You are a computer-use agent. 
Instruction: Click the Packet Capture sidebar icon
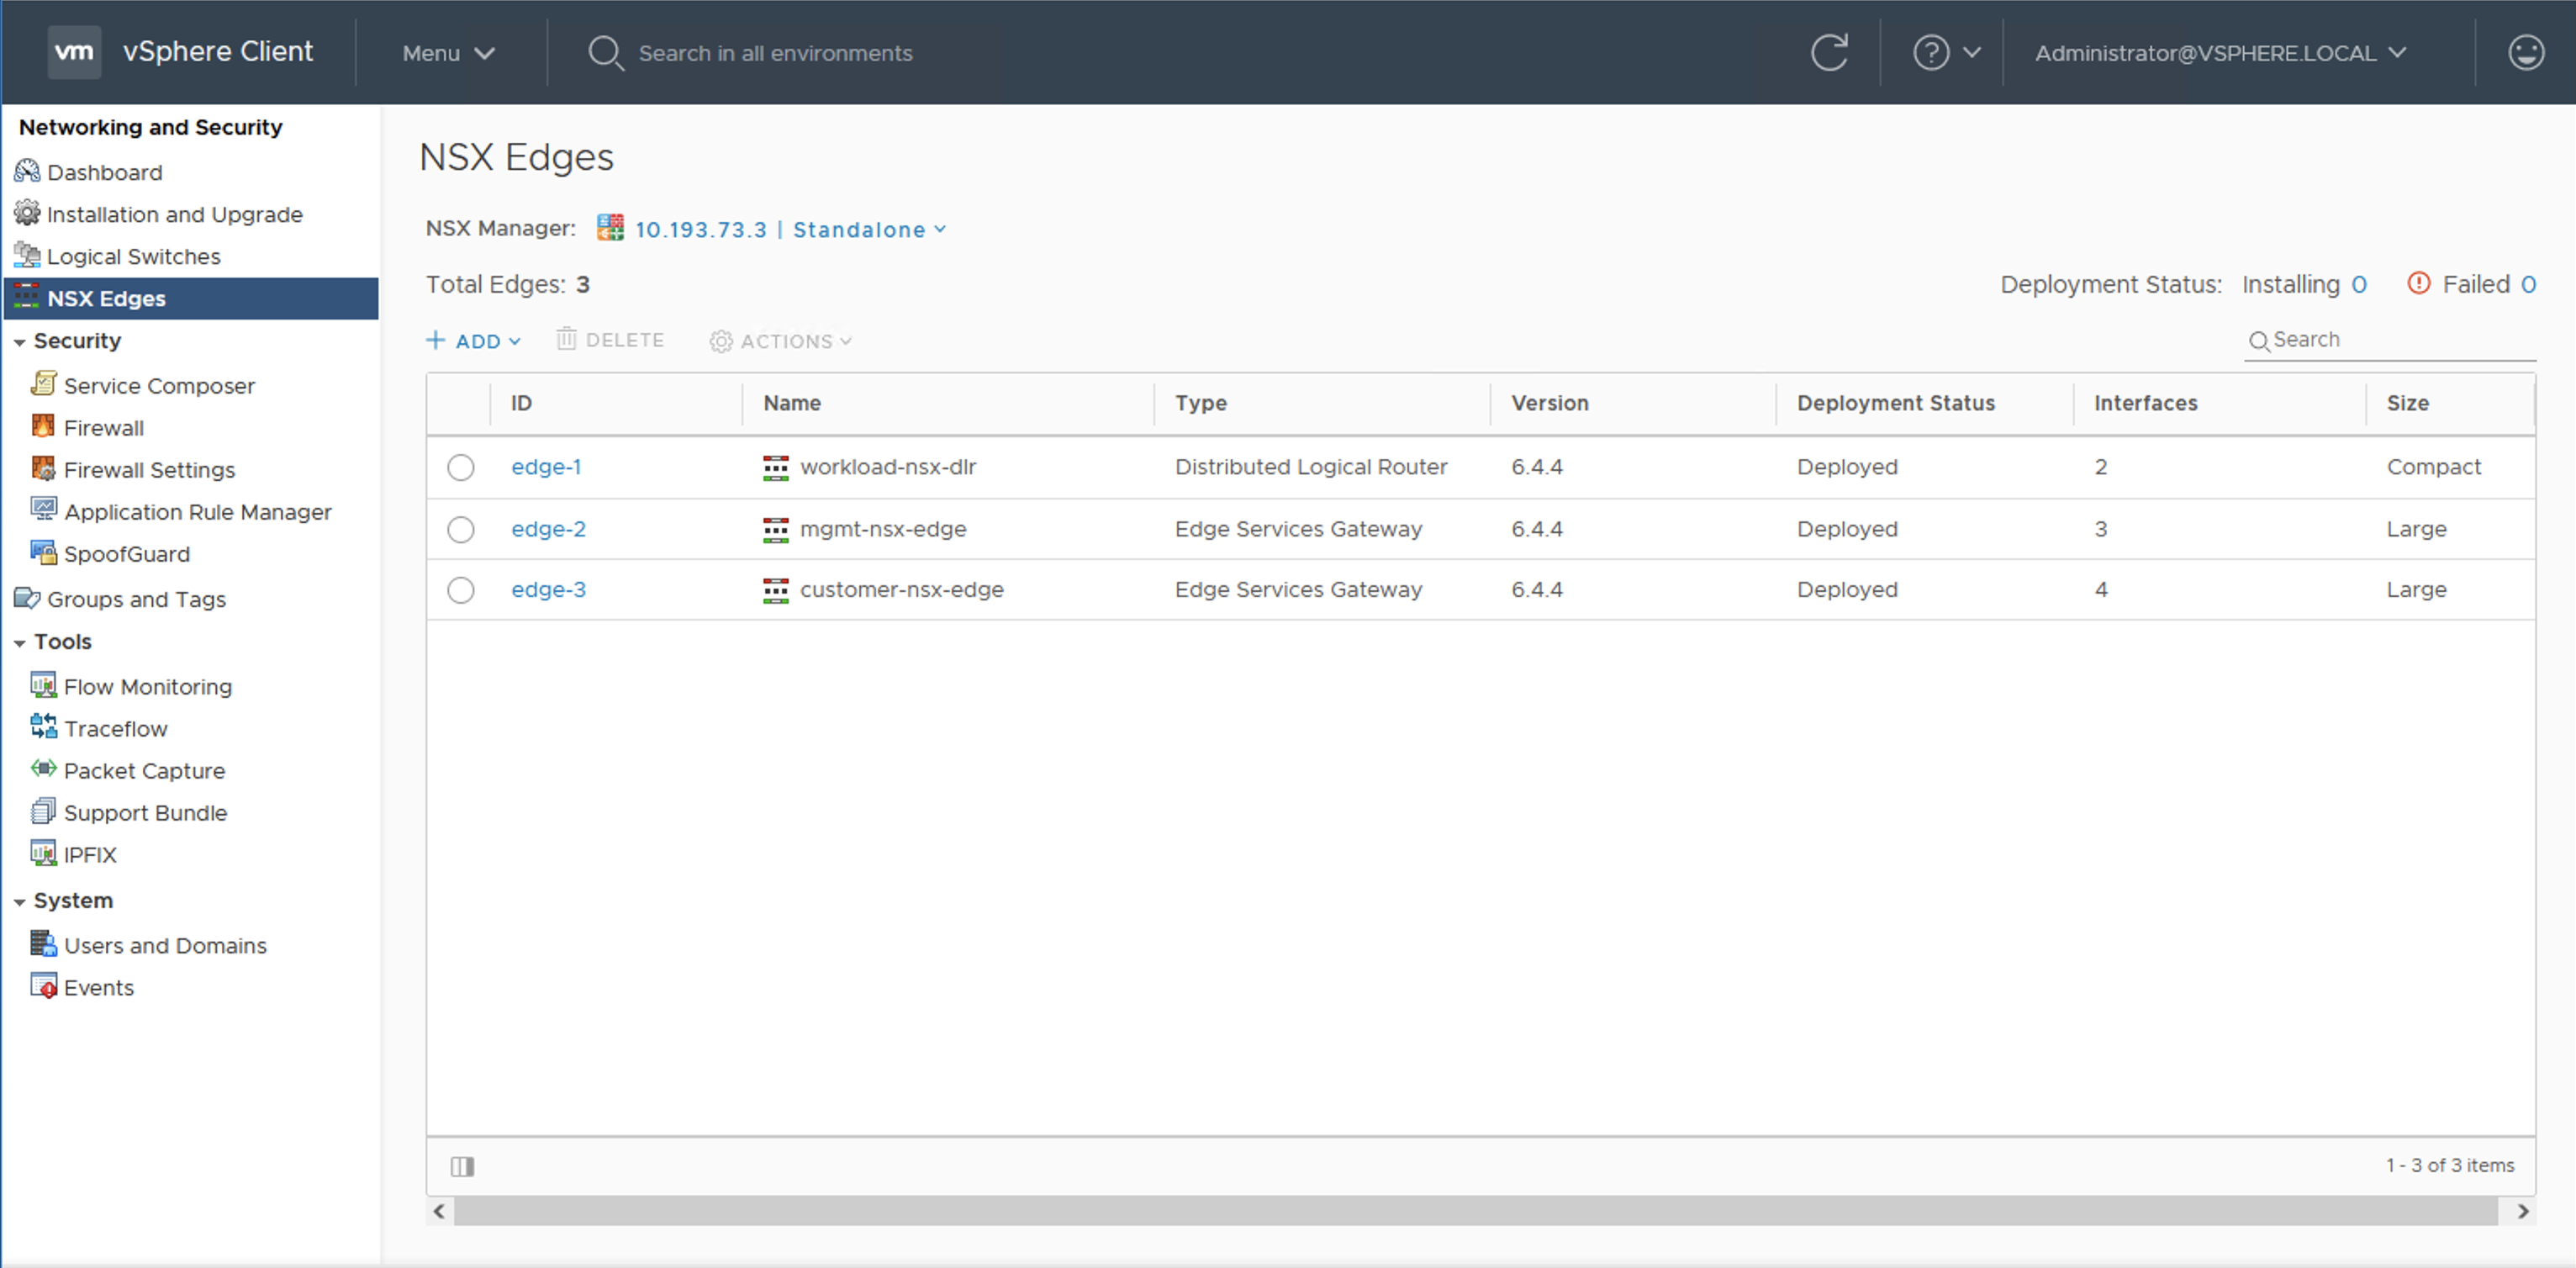[x=43, y=769]
